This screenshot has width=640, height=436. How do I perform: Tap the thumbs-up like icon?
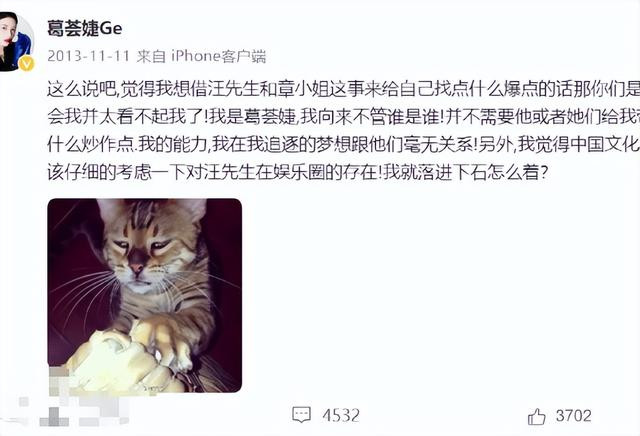(536, 417)
